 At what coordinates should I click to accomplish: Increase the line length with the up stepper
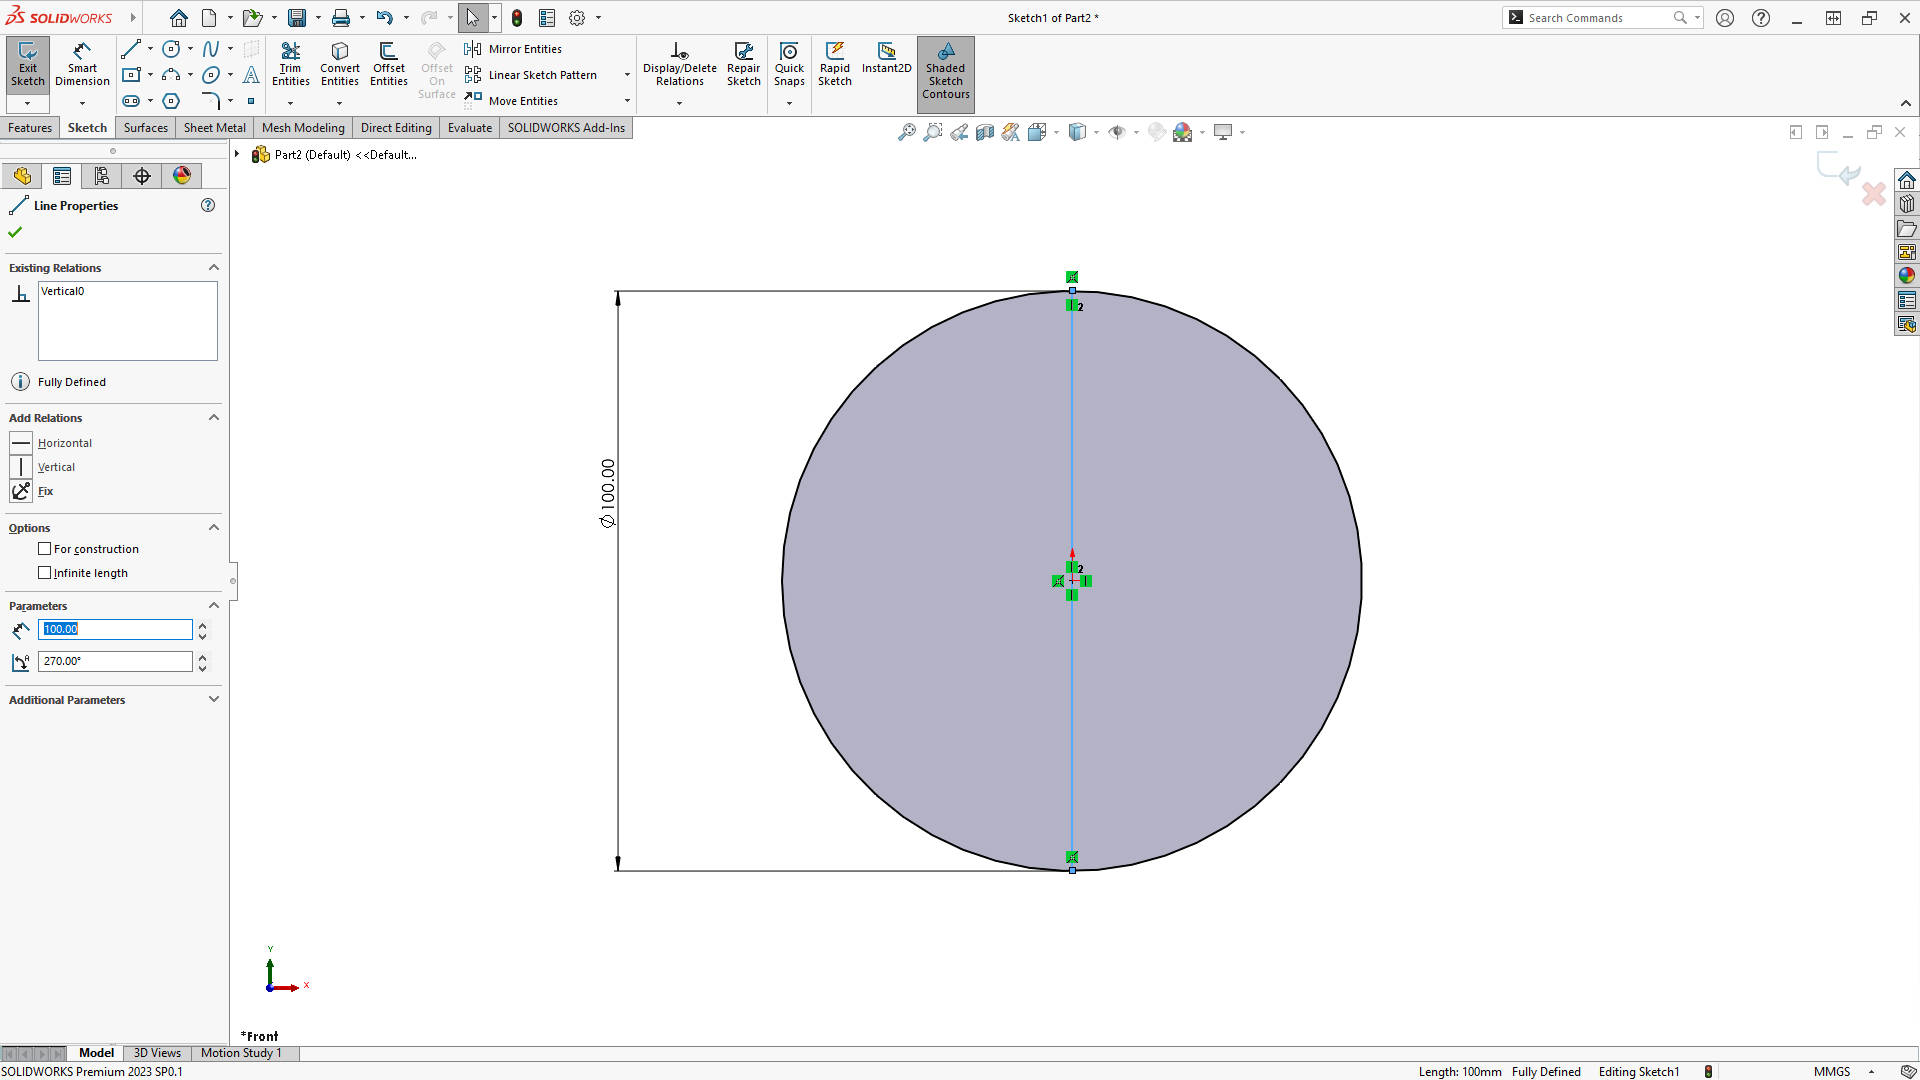pos(202,624)
